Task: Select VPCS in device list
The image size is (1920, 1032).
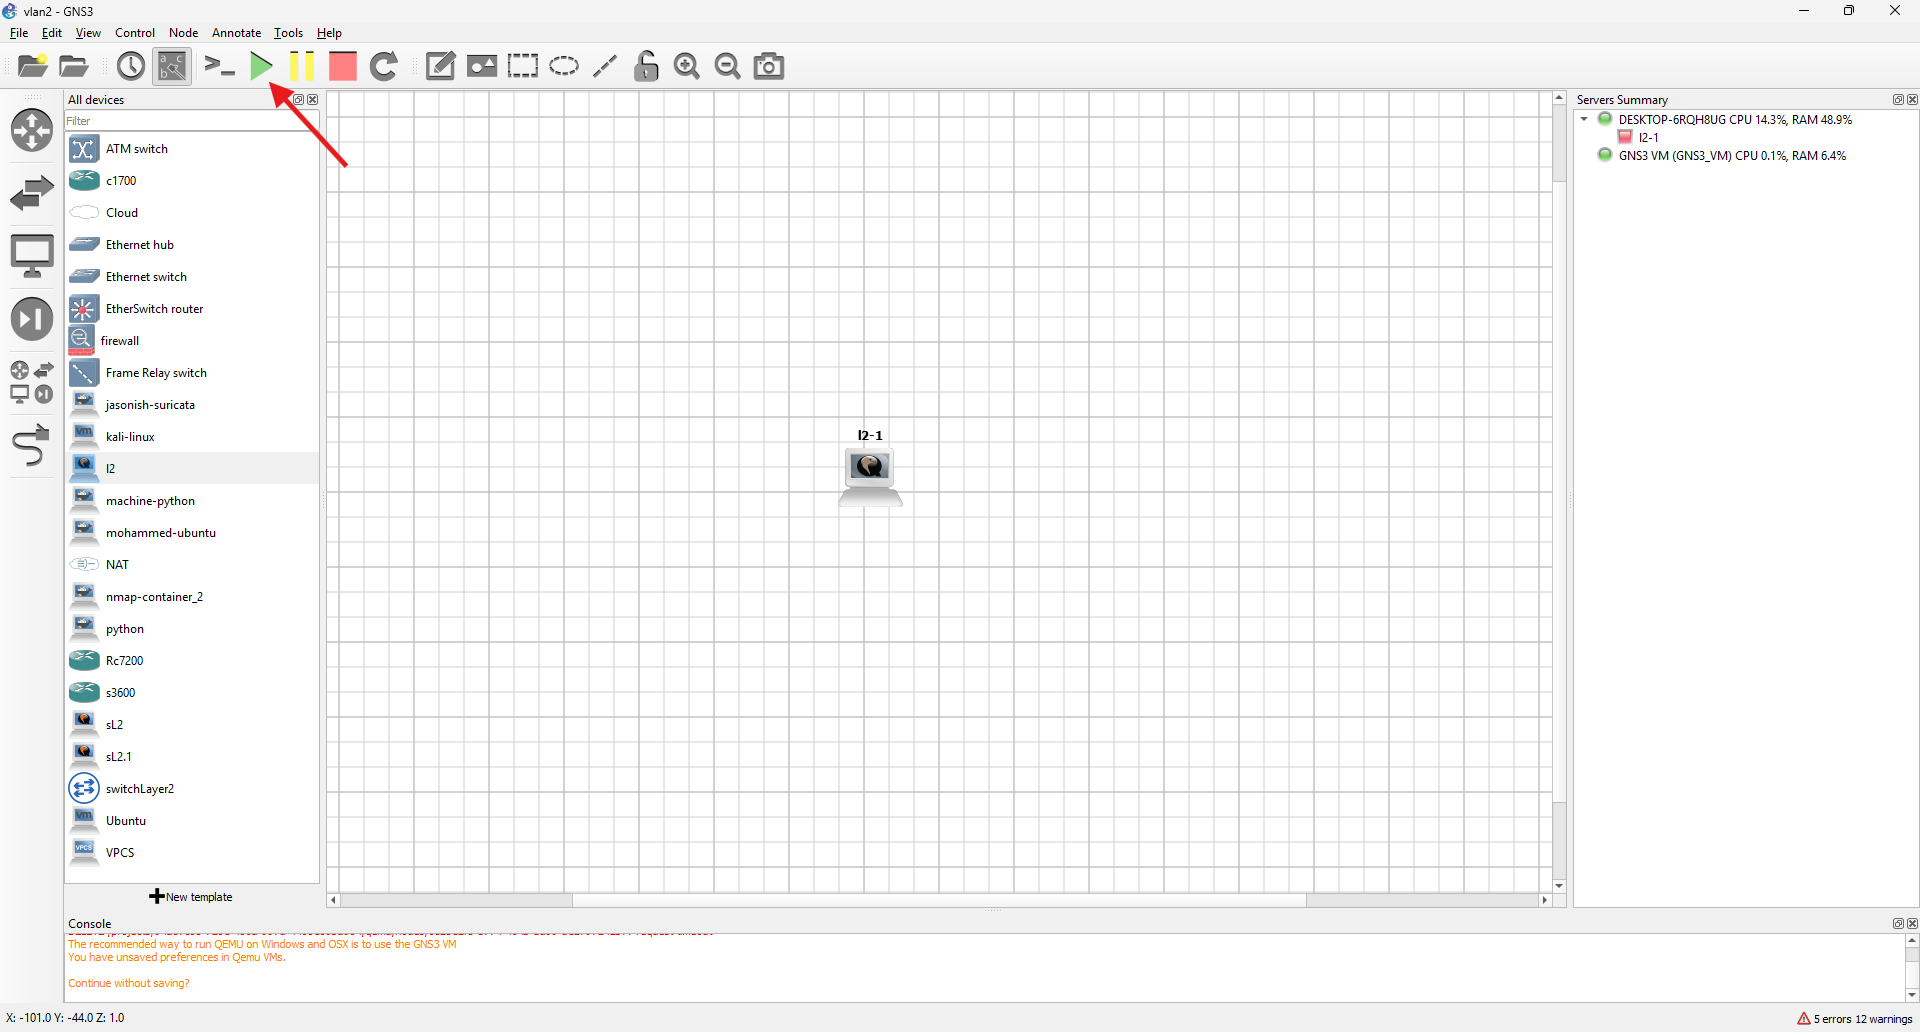Action: point(192,853)
